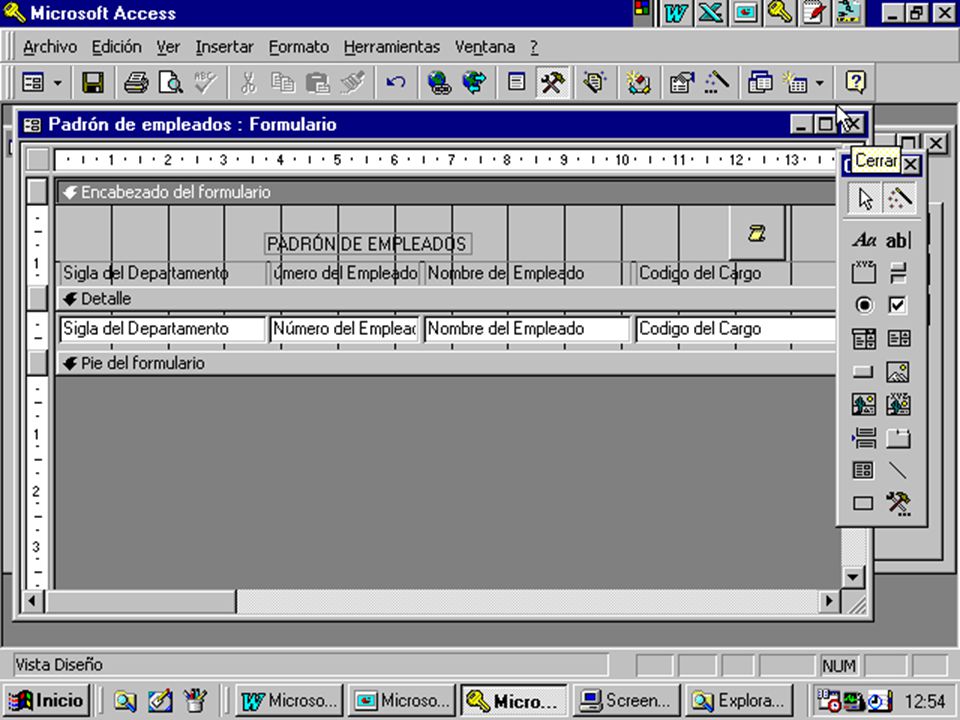Select the Codigo del Cargo text box in Detalle

(736, 329)
